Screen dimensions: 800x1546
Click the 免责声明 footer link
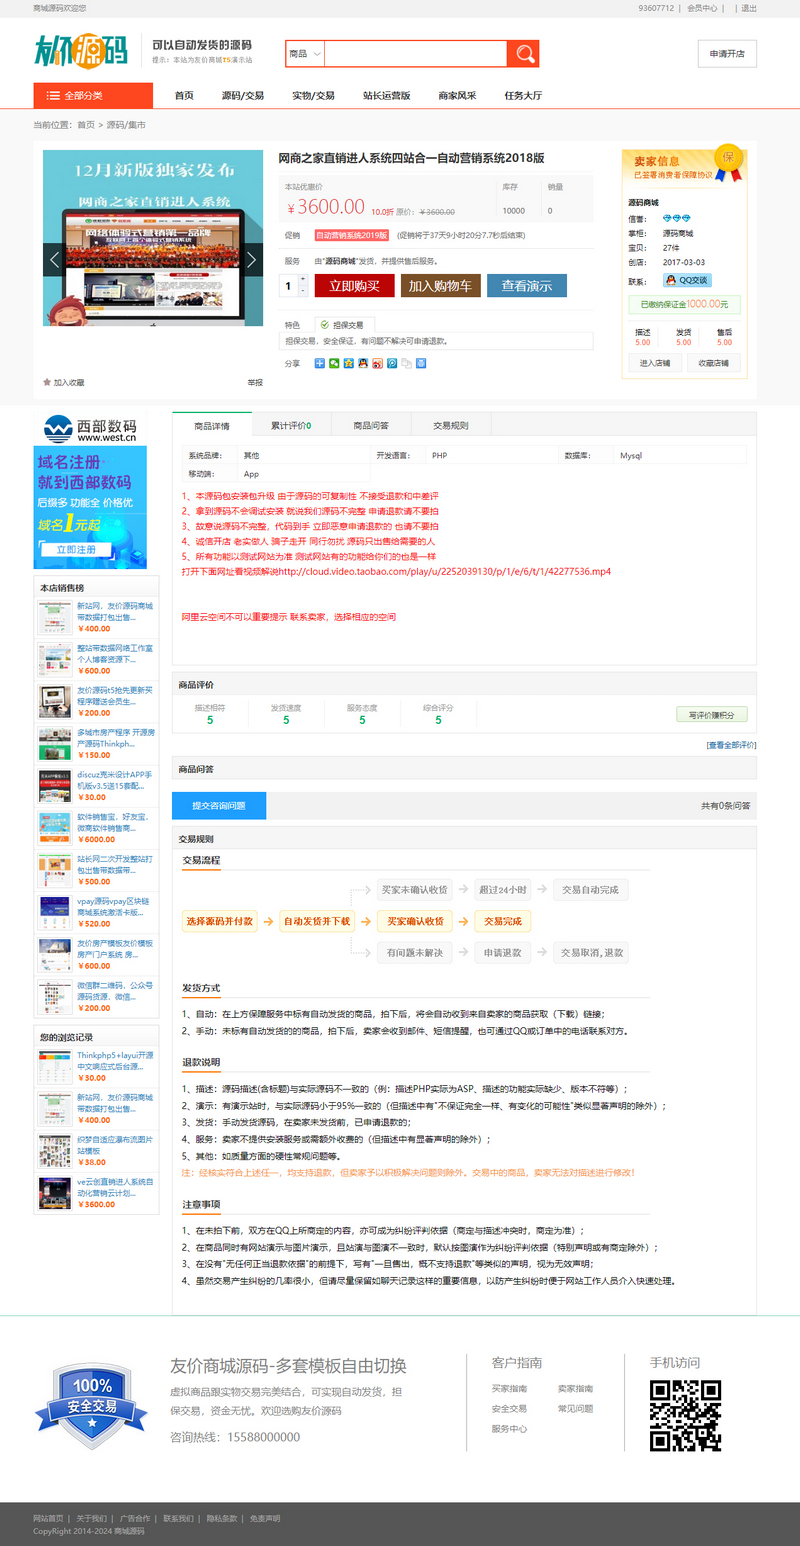(265, 1518)
